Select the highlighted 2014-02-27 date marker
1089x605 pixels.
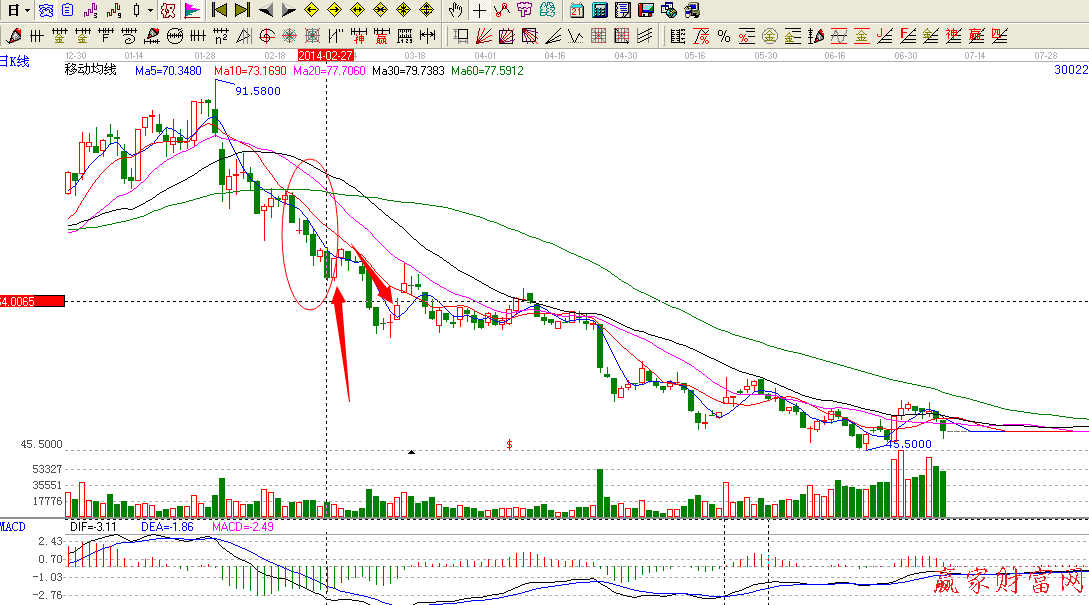[326, 55]
